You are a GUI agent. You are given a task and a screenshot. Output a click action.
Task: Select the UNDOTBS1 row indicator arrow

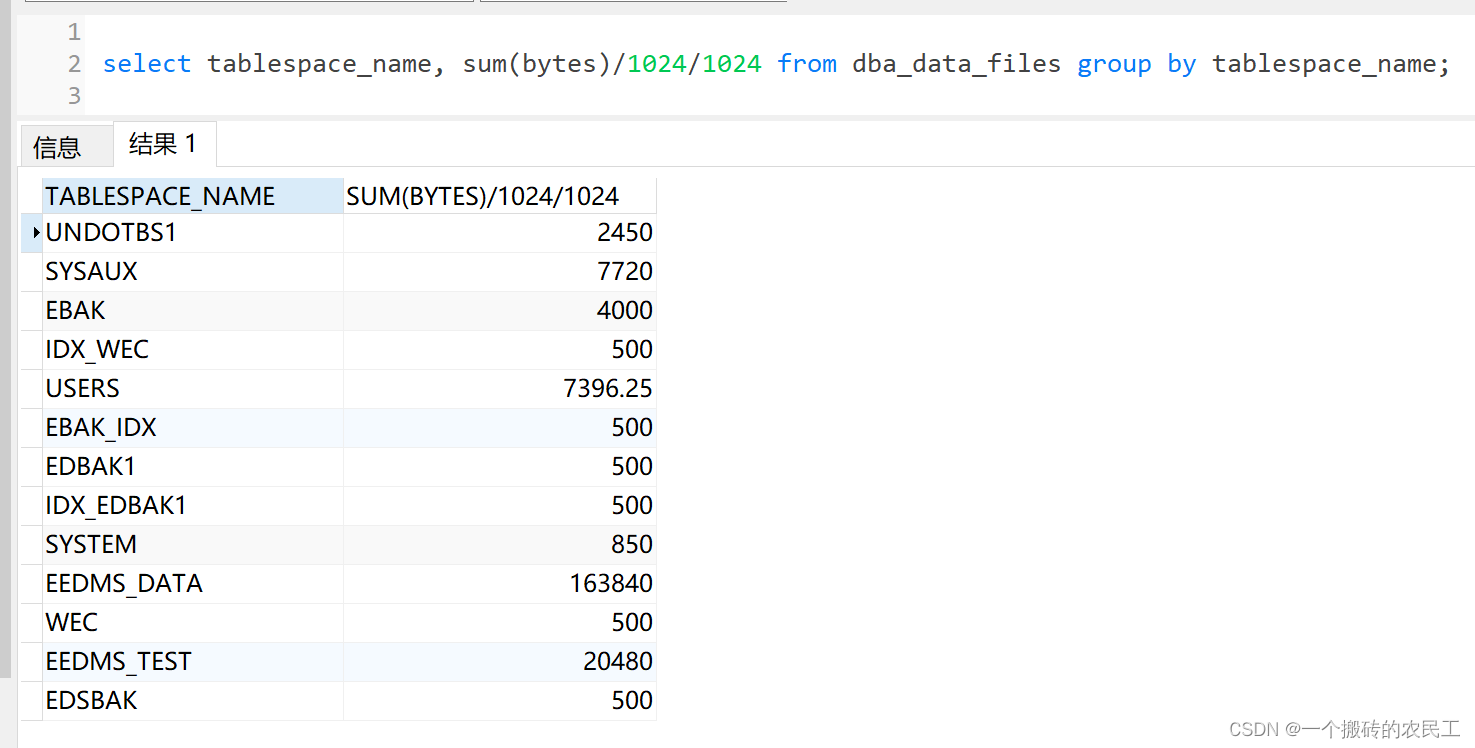[x=31, y=232]
